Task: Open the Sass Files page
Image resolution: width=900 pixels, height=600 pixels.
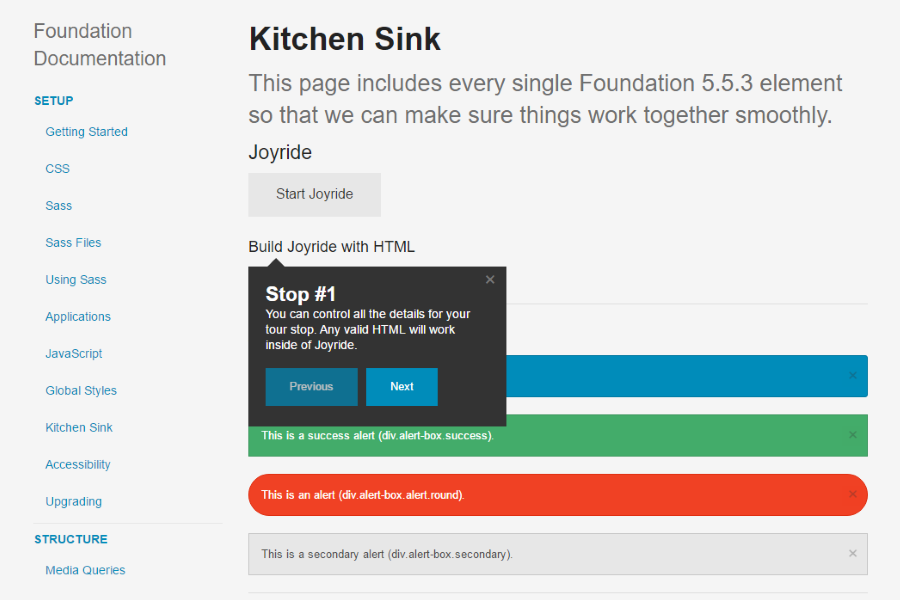Action: 73,242
